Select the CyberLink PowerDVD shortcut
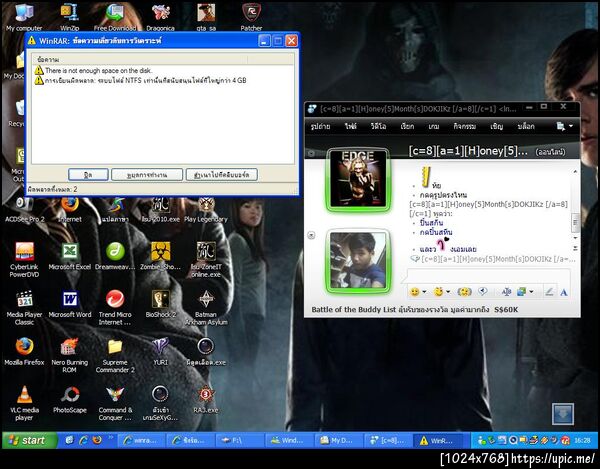Viewport: 600px width, 469px height. (x=24, y=259)
